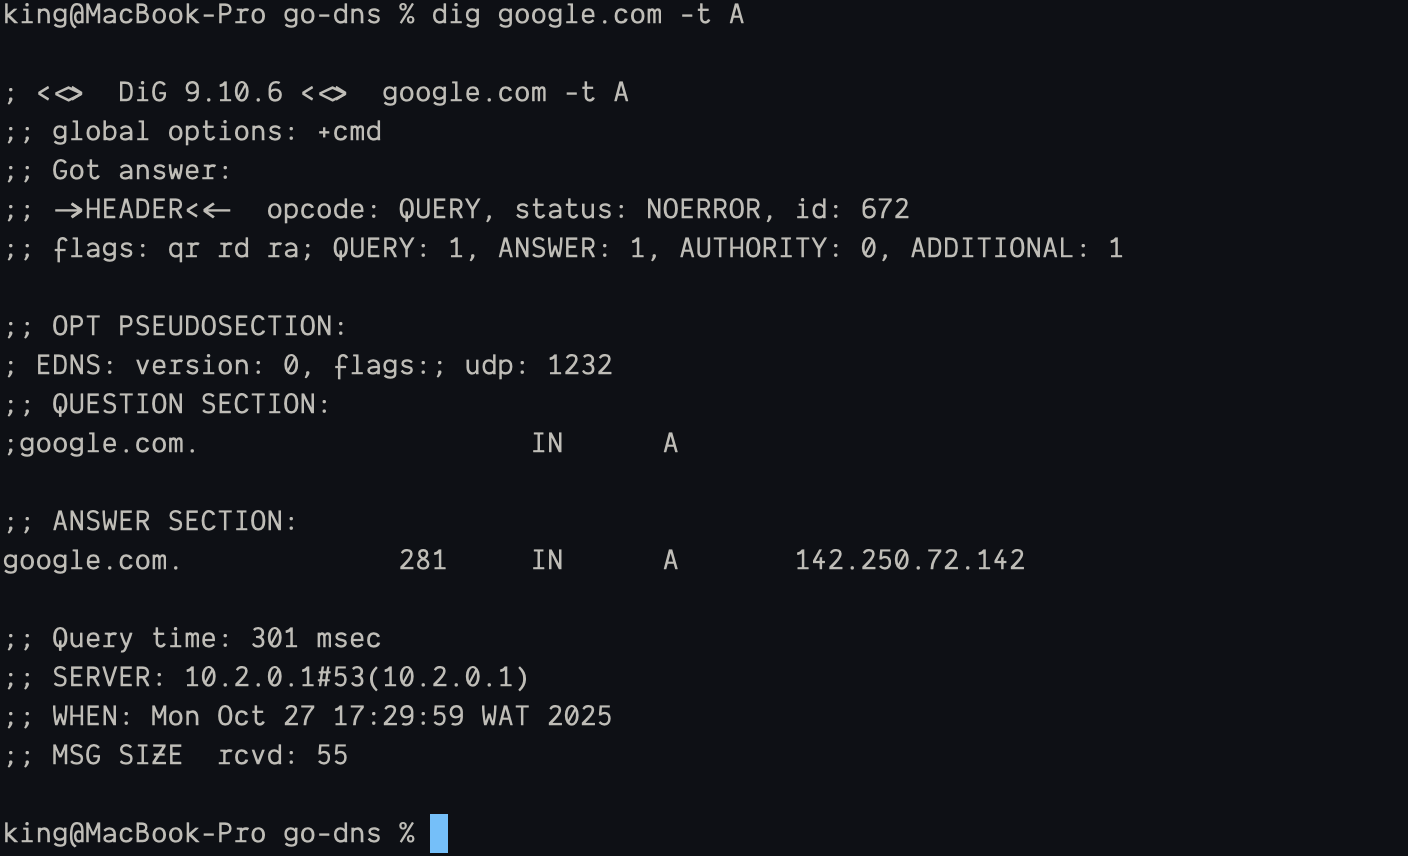
Task: Select the udp size value 1232
Action: (579, 365)
